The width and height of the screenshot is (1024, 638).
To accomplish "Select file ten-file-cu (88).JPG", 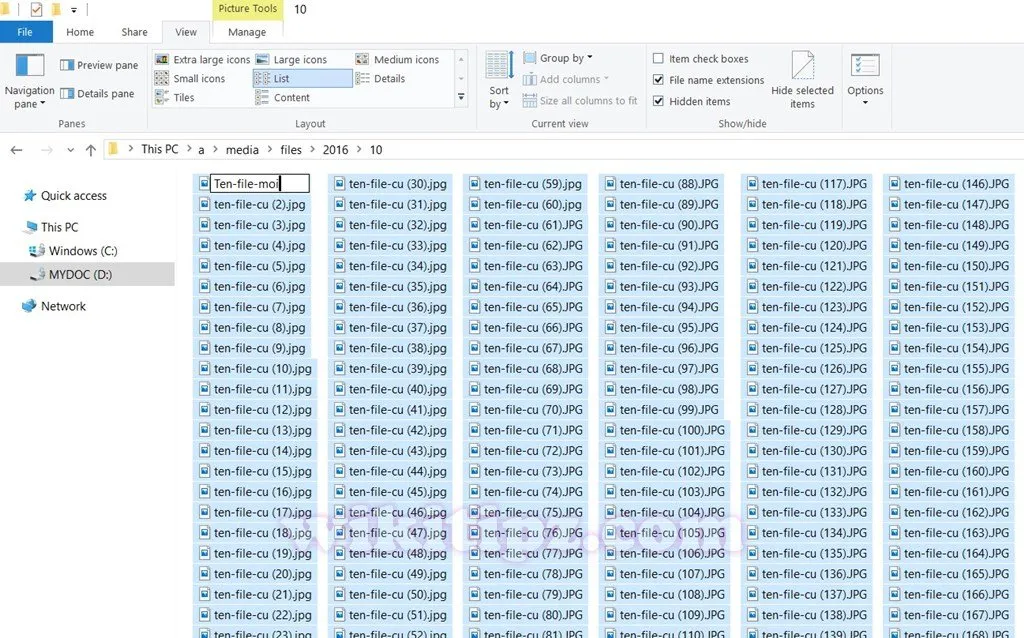I will [x=661, y=184].
